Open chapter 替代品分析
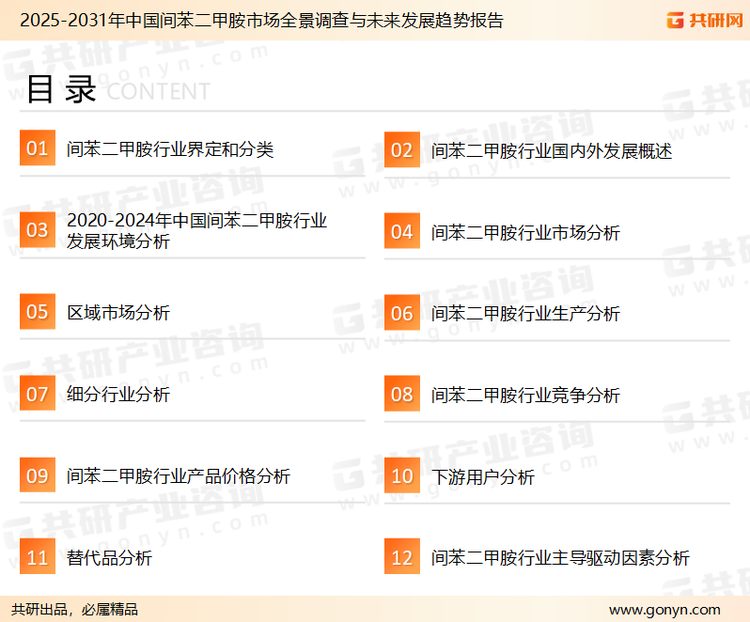 [109, 558]
